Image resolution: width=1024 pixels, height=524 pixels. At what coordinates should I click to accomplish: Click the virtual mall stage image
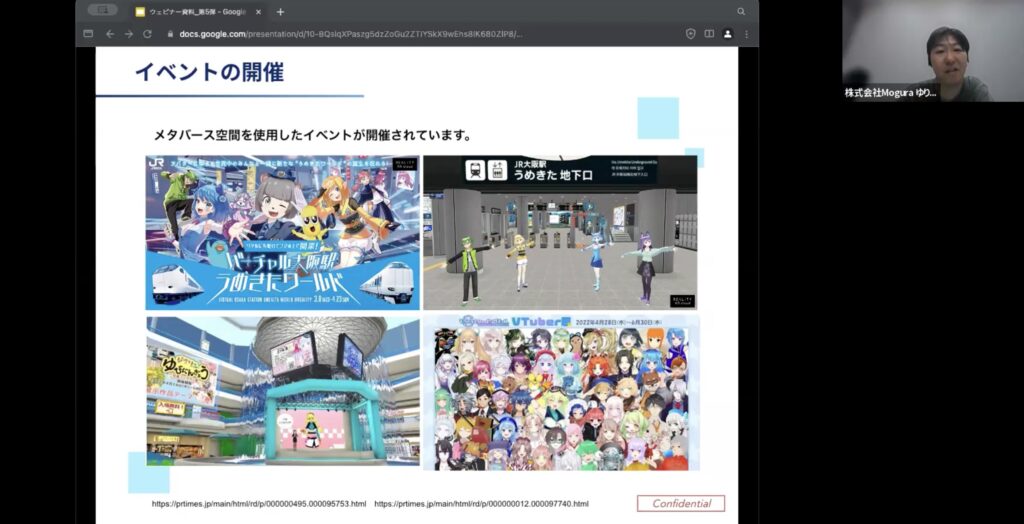[x=283, y=391]
